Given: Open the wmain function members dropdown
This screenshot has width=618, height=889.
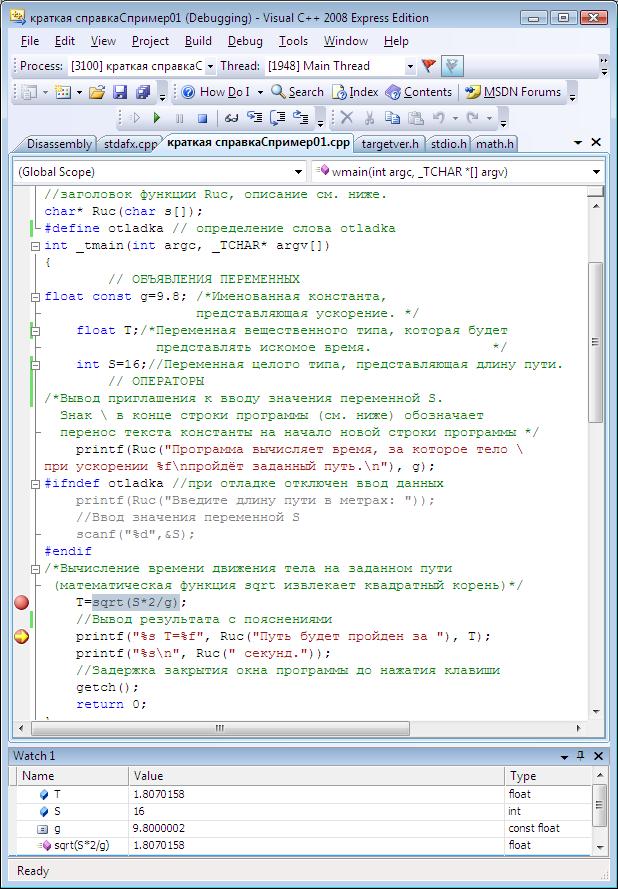Looking at the screenshot, I should (596, 172).
